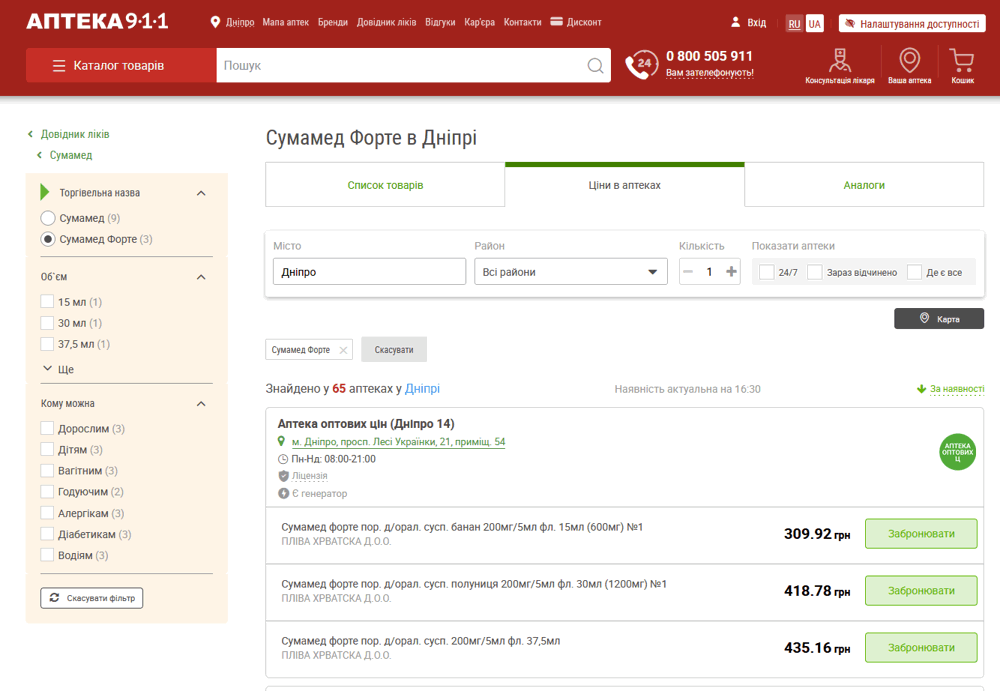Check the Дітям checkbox

[47, 449]
